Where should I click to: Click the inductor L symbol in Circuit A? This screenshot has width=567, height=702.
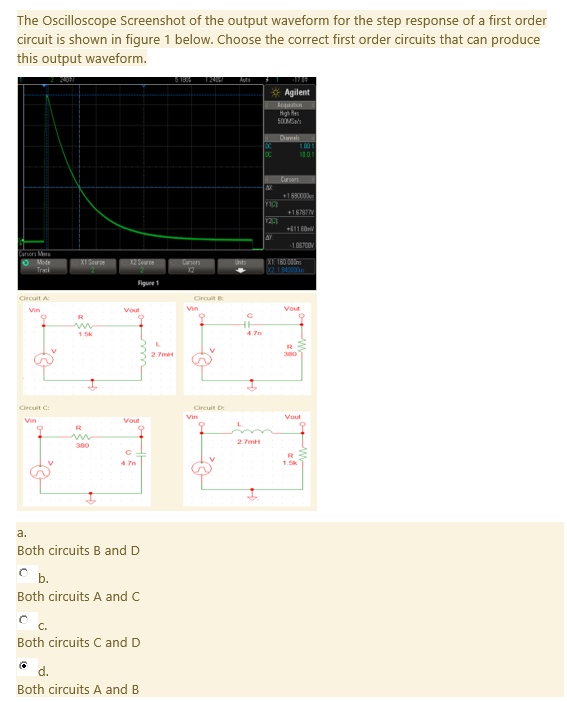pos(144,352)
